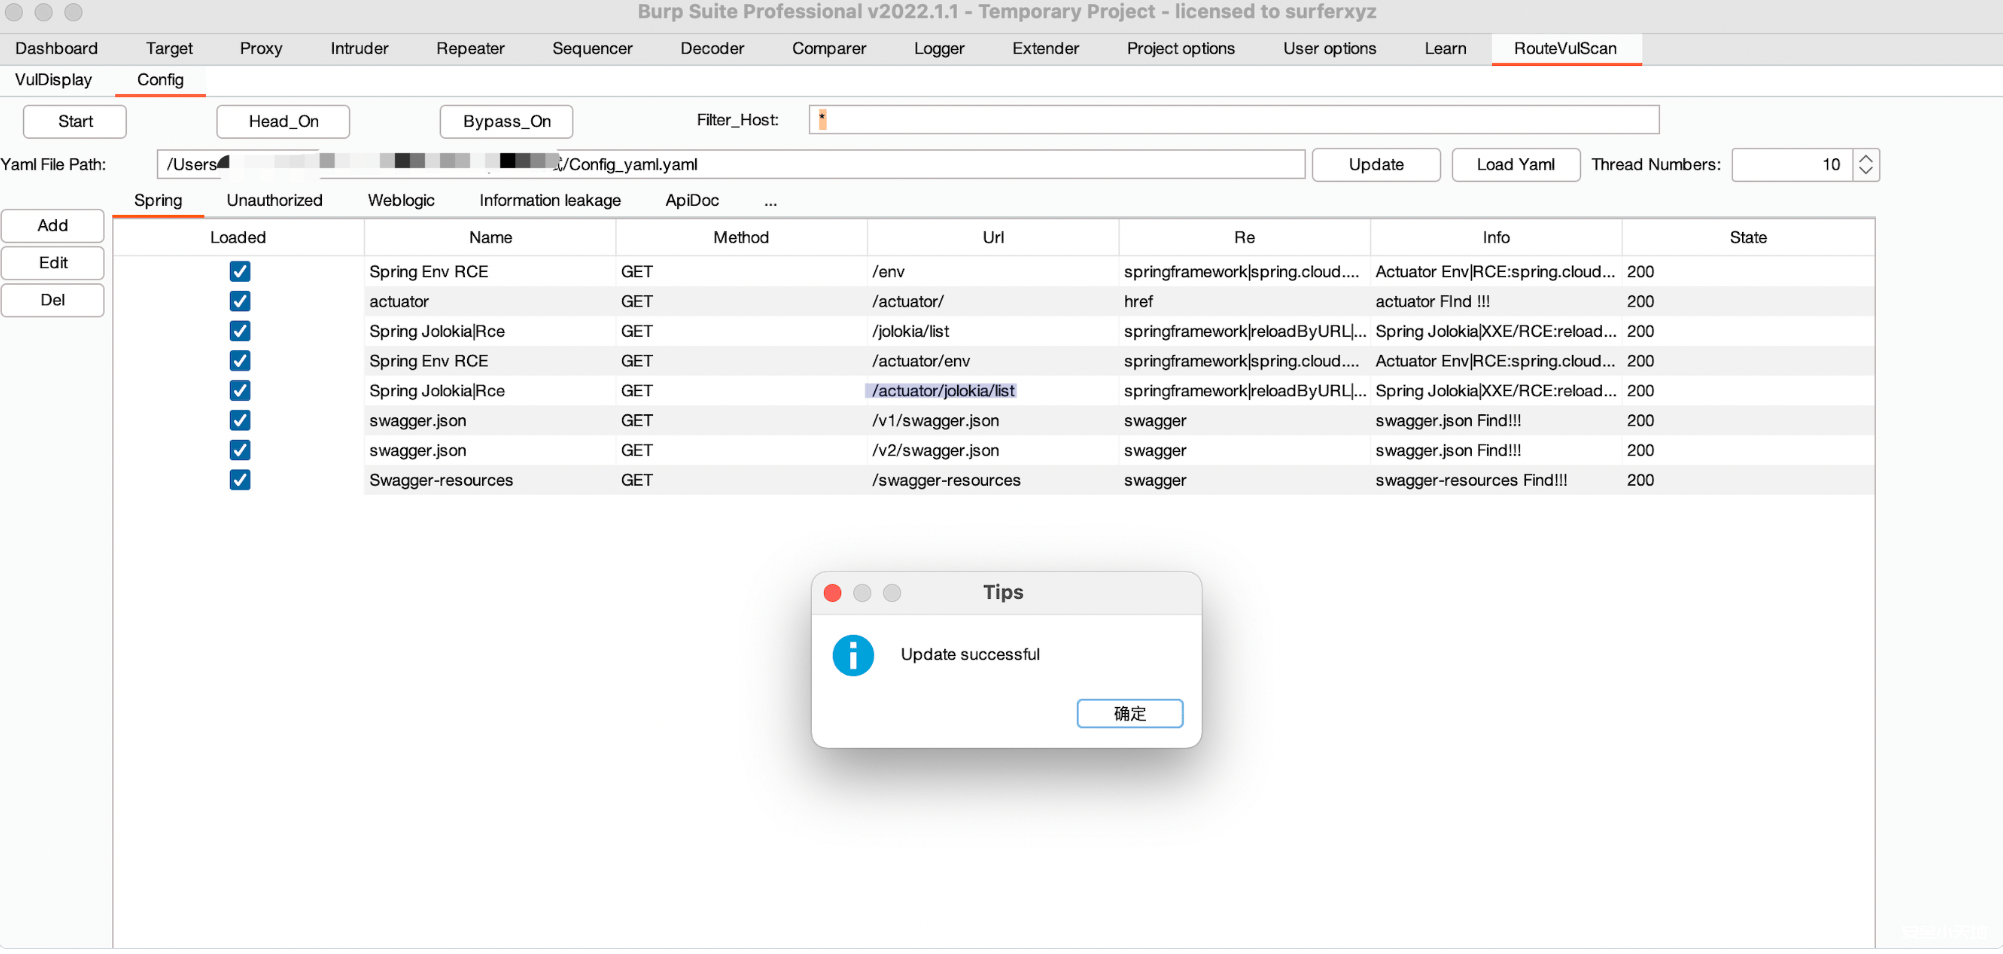Uncheck the Swagger-resources scan rule
Viewport: 2003px width, 954px height.
coord(239,480)
